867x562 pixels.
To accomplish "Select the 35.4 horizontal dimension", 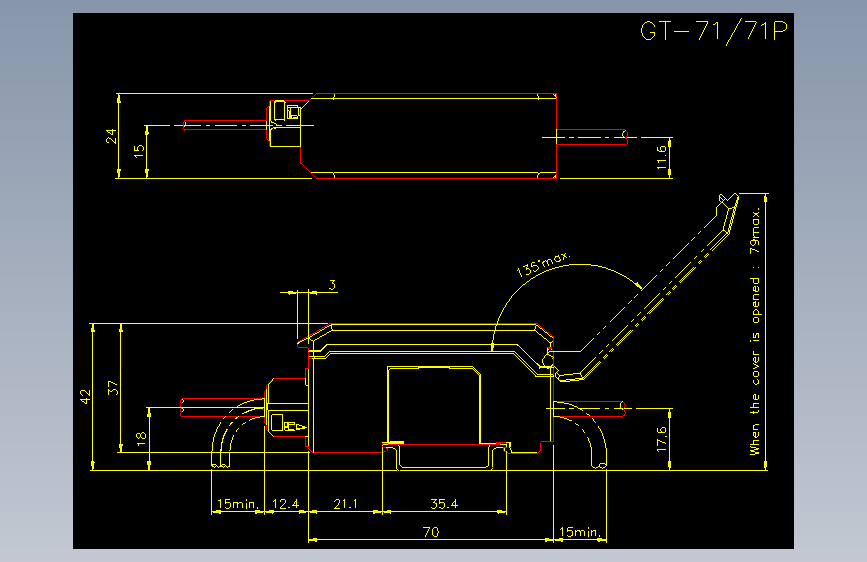I will point(444,504).
